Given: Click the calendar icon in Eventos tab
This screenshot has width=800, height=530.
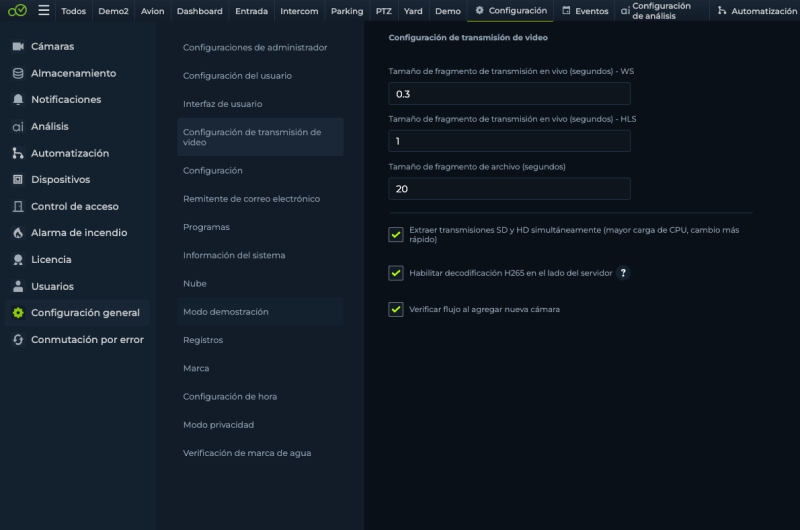Looking at the screenshot, I should tap(566, 10).
